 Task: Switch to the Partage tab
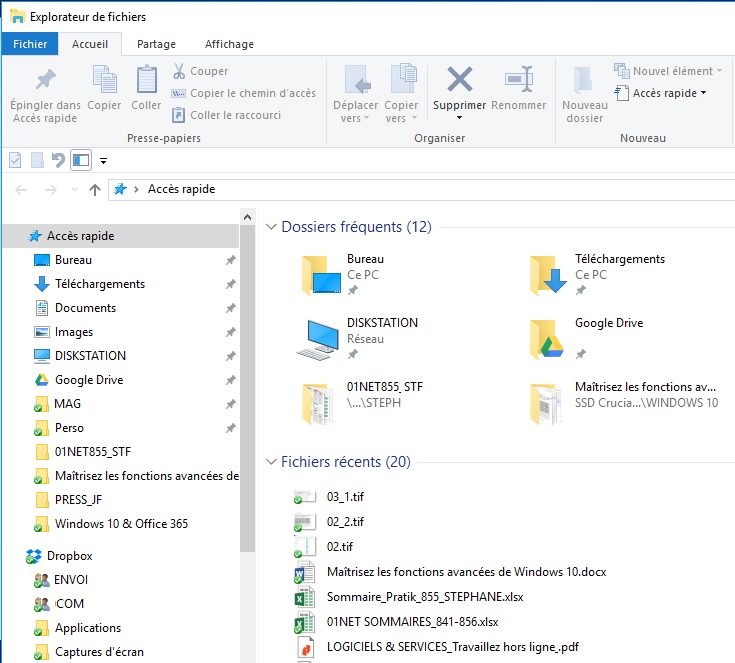click(x=157, y=44)
